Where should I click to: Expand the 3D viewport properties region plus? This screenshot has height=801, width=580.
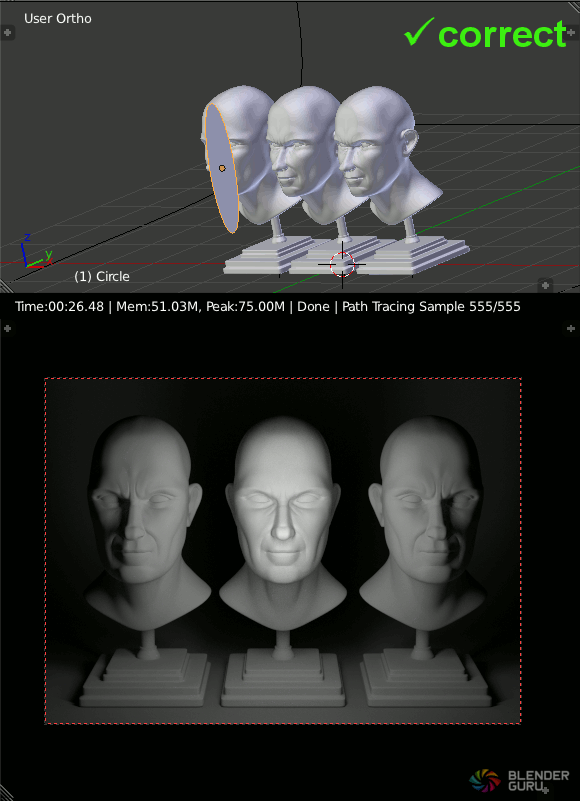click(x=572, y=33)
